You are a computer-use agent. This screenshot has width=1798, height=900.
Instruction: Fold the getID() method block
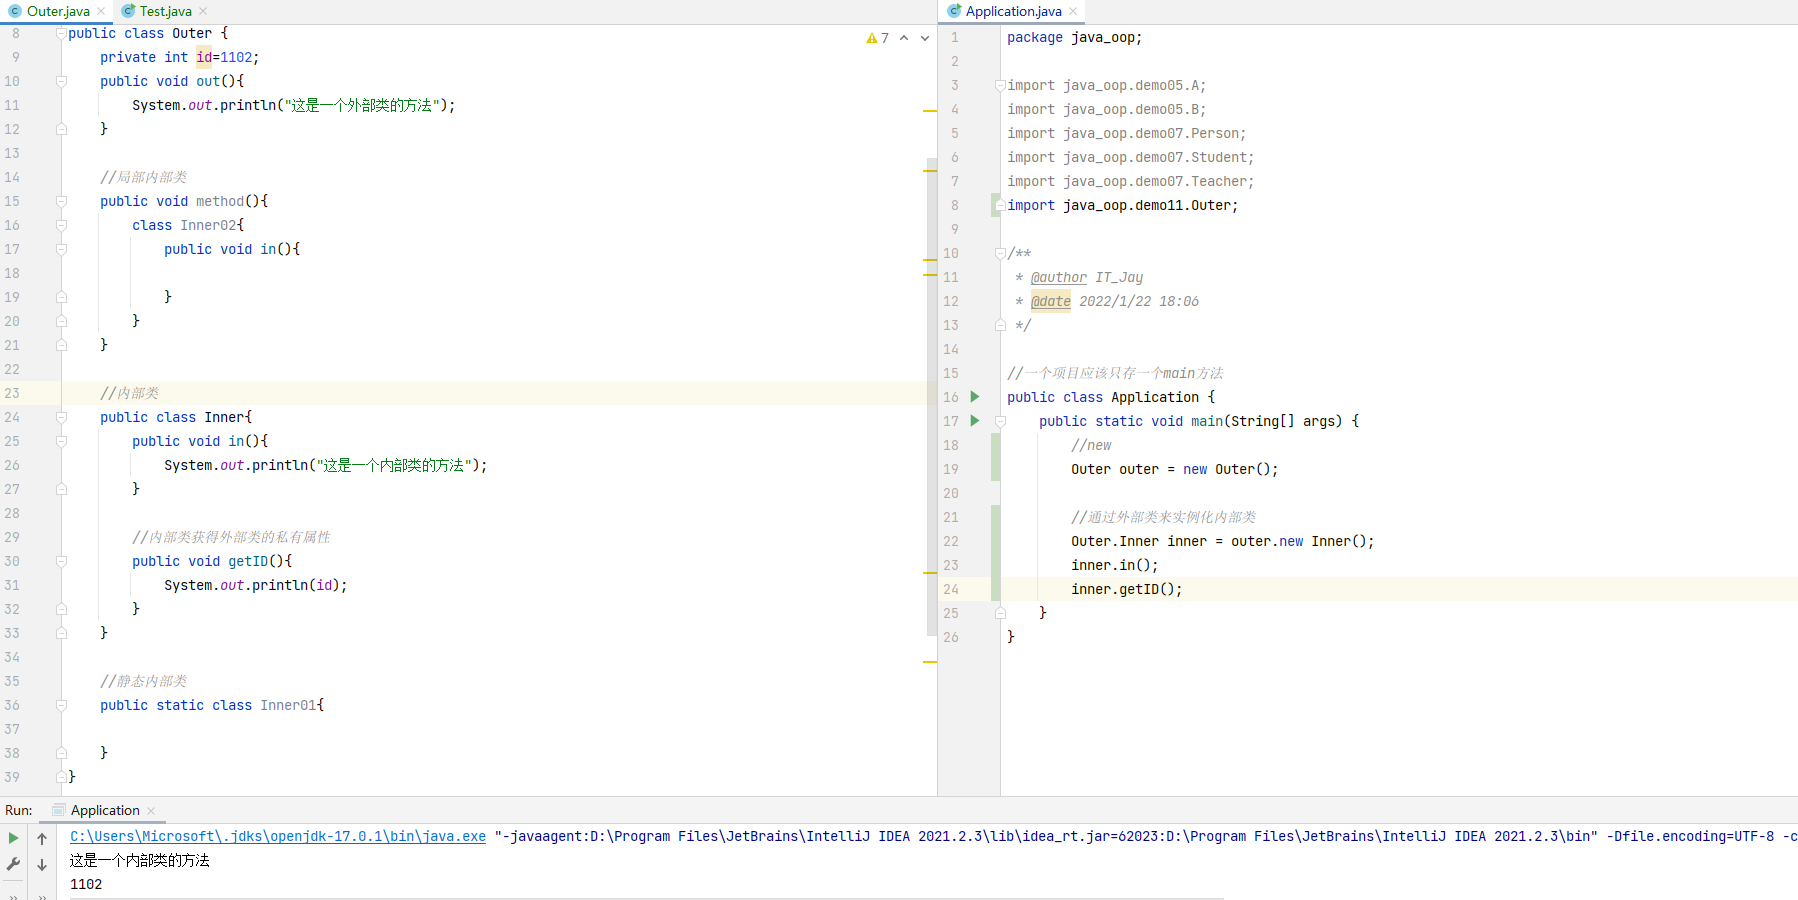point(61,561)
